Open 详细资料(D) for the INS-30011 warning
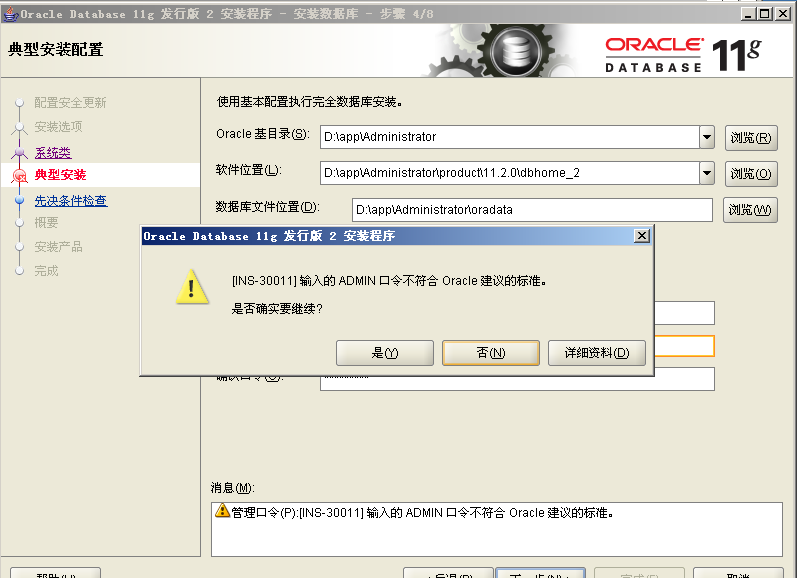 (x=597, y=353)
